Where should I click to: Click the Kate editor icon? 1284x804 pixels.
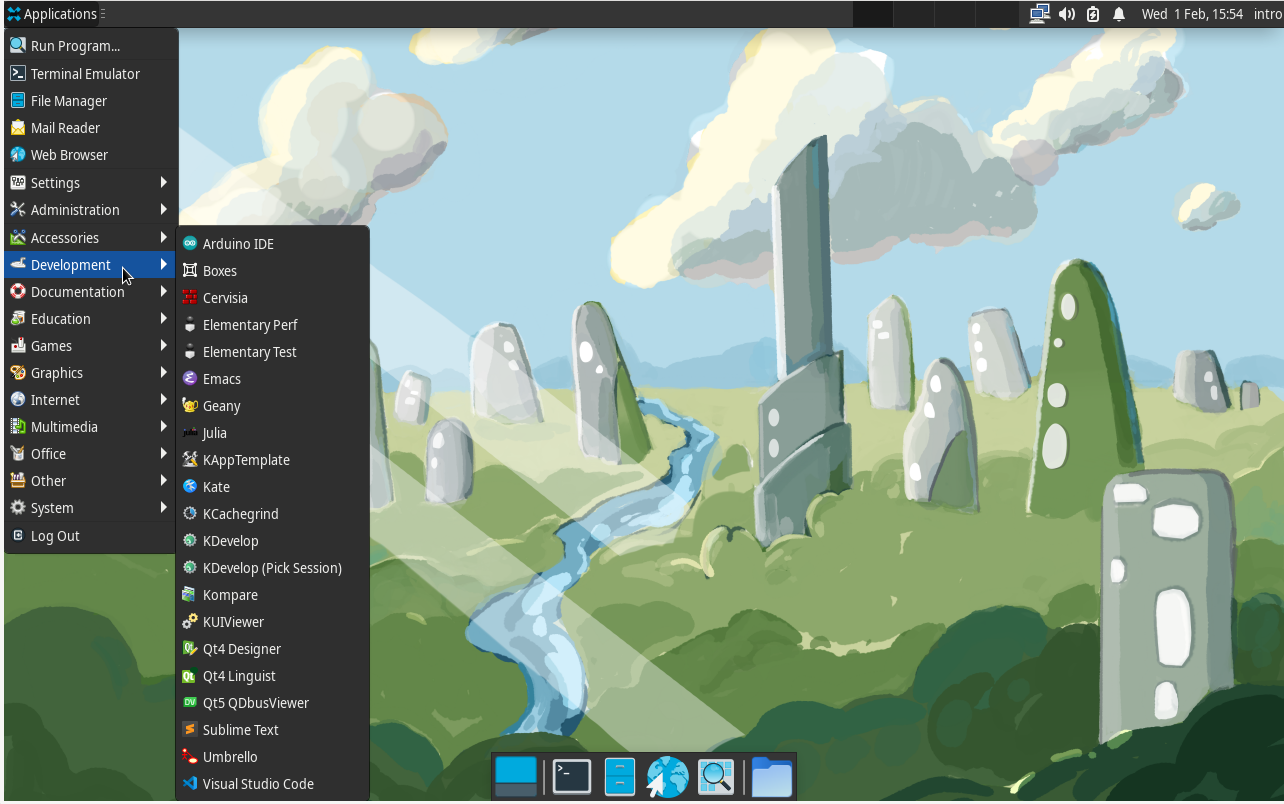point(189,487)
